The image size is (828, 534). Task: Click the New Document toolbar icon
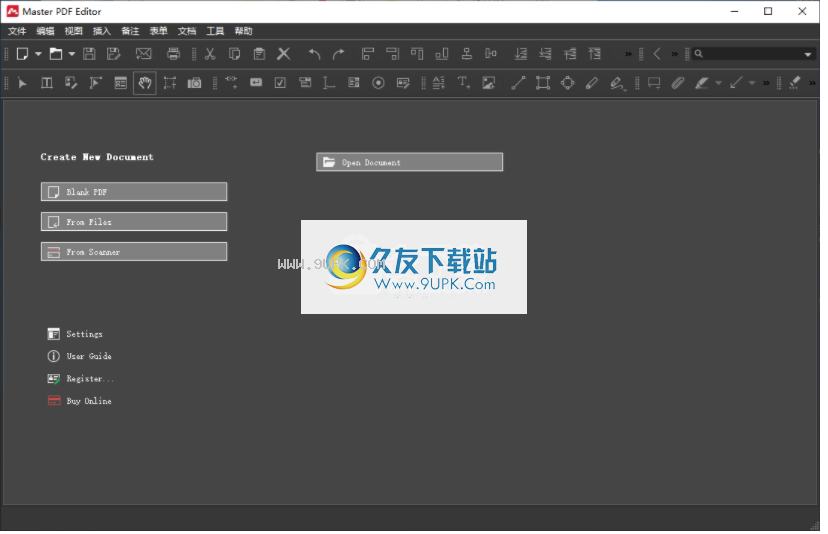point(22,54)
